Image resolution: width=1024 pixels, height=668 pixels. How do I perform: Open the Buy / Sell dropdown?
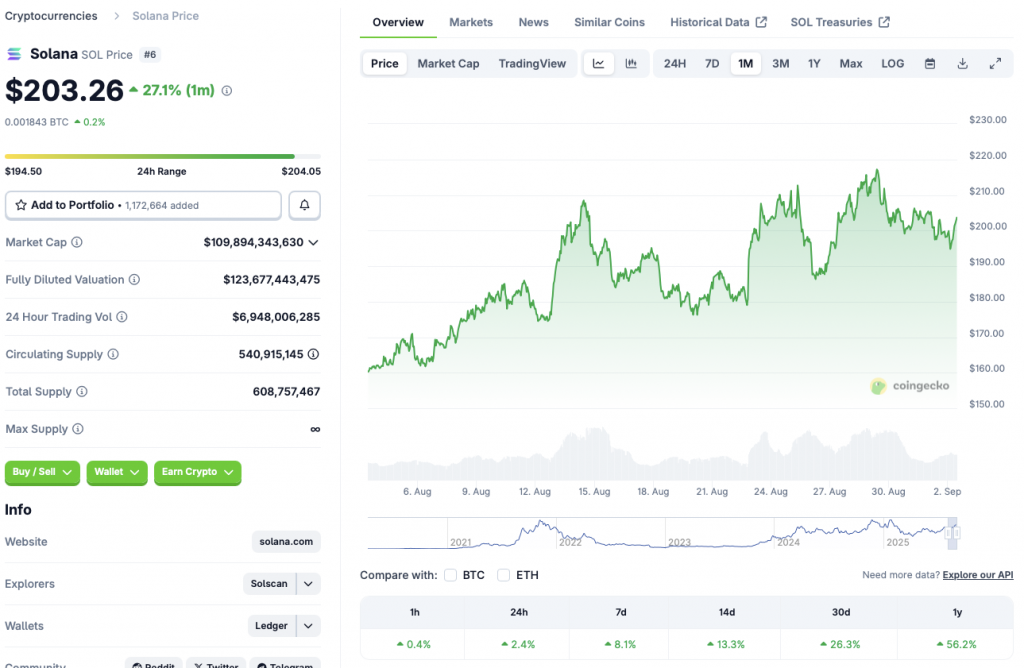click(x=42, y=472)
